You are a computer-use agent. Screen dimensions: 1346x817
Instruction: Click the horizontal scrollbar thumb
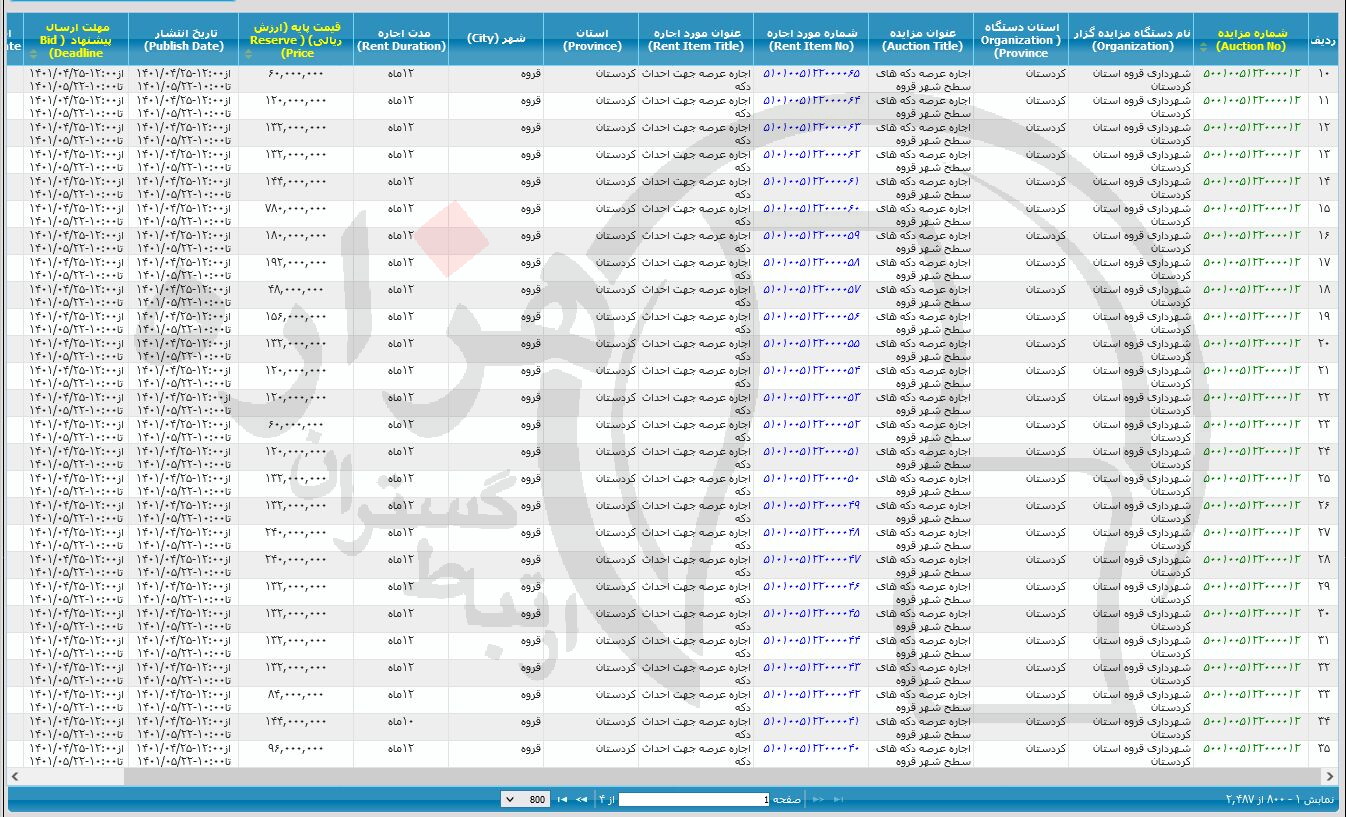tap(722, 777)
